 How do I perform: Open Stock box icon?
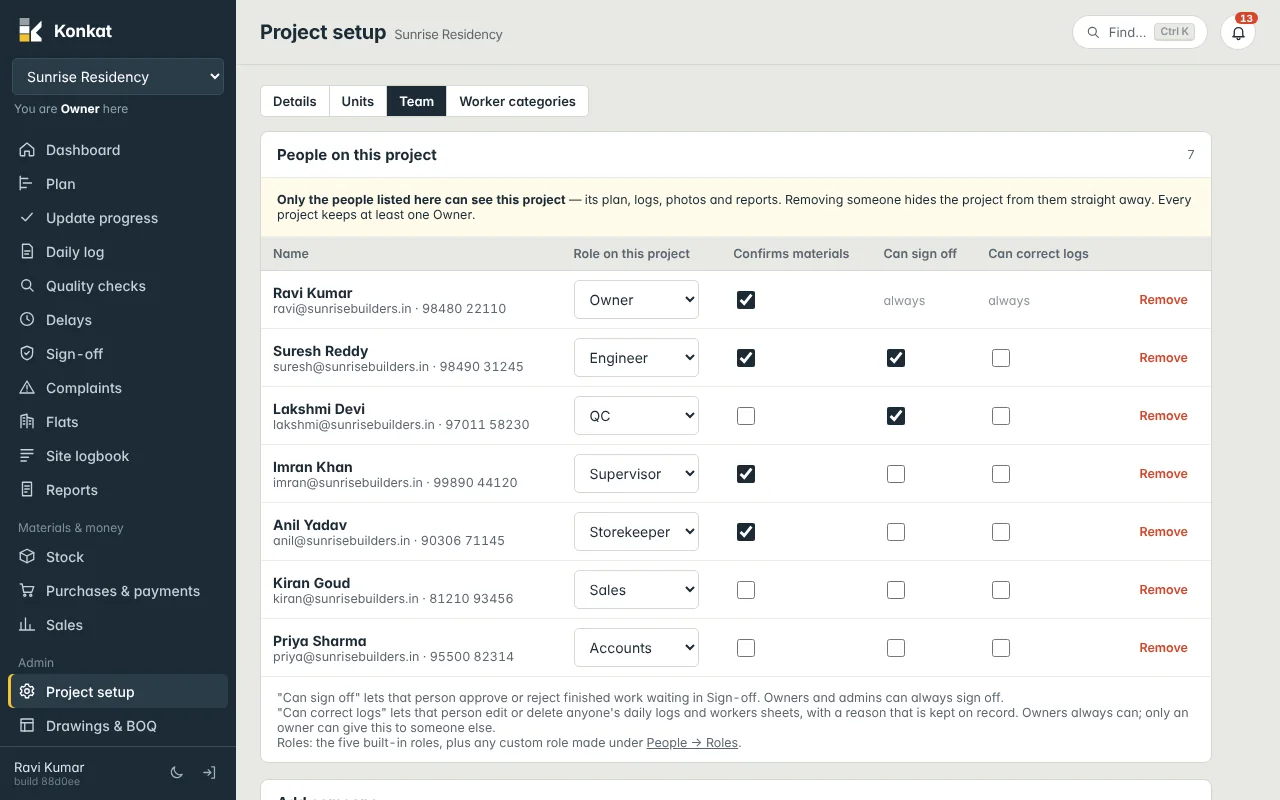point(27,557)
